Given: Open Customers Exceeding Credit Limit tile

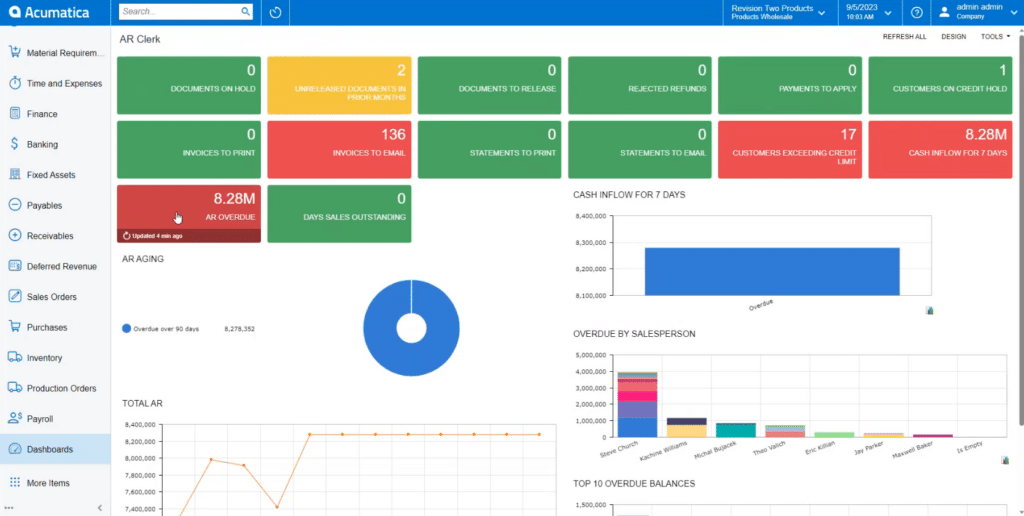Looking at the screenshot, I should point(790,150).
